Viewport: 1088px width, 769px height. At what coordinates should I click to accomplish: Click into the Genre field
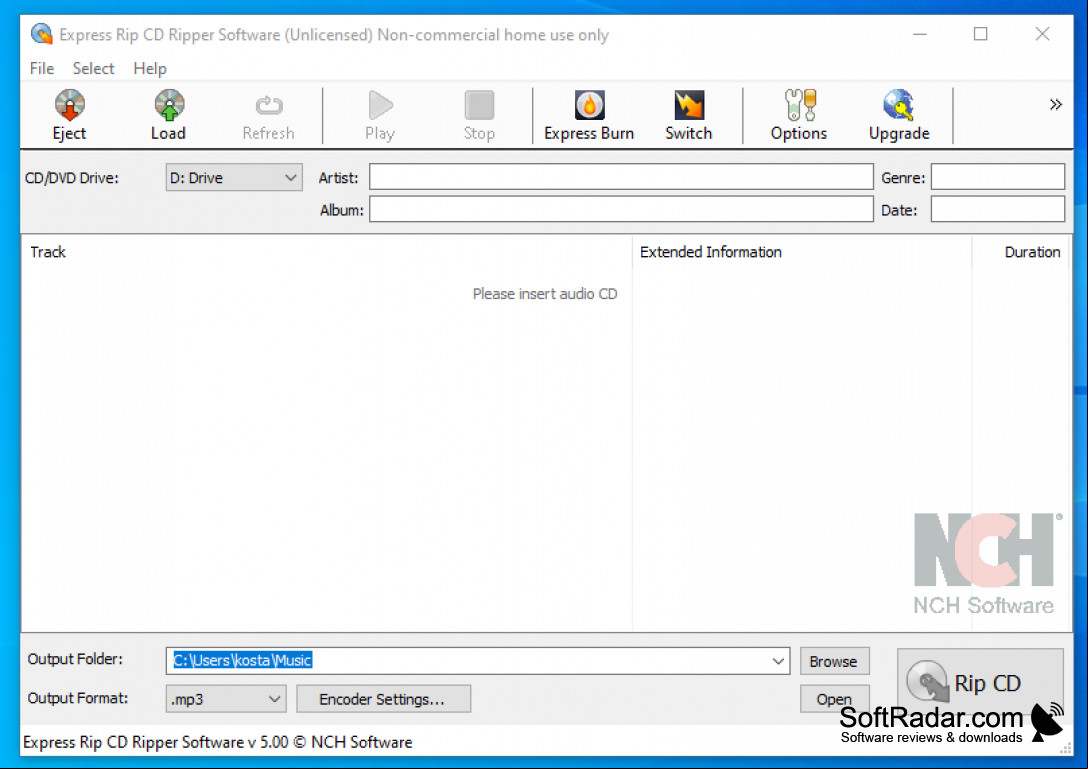[x=998, y=177]
